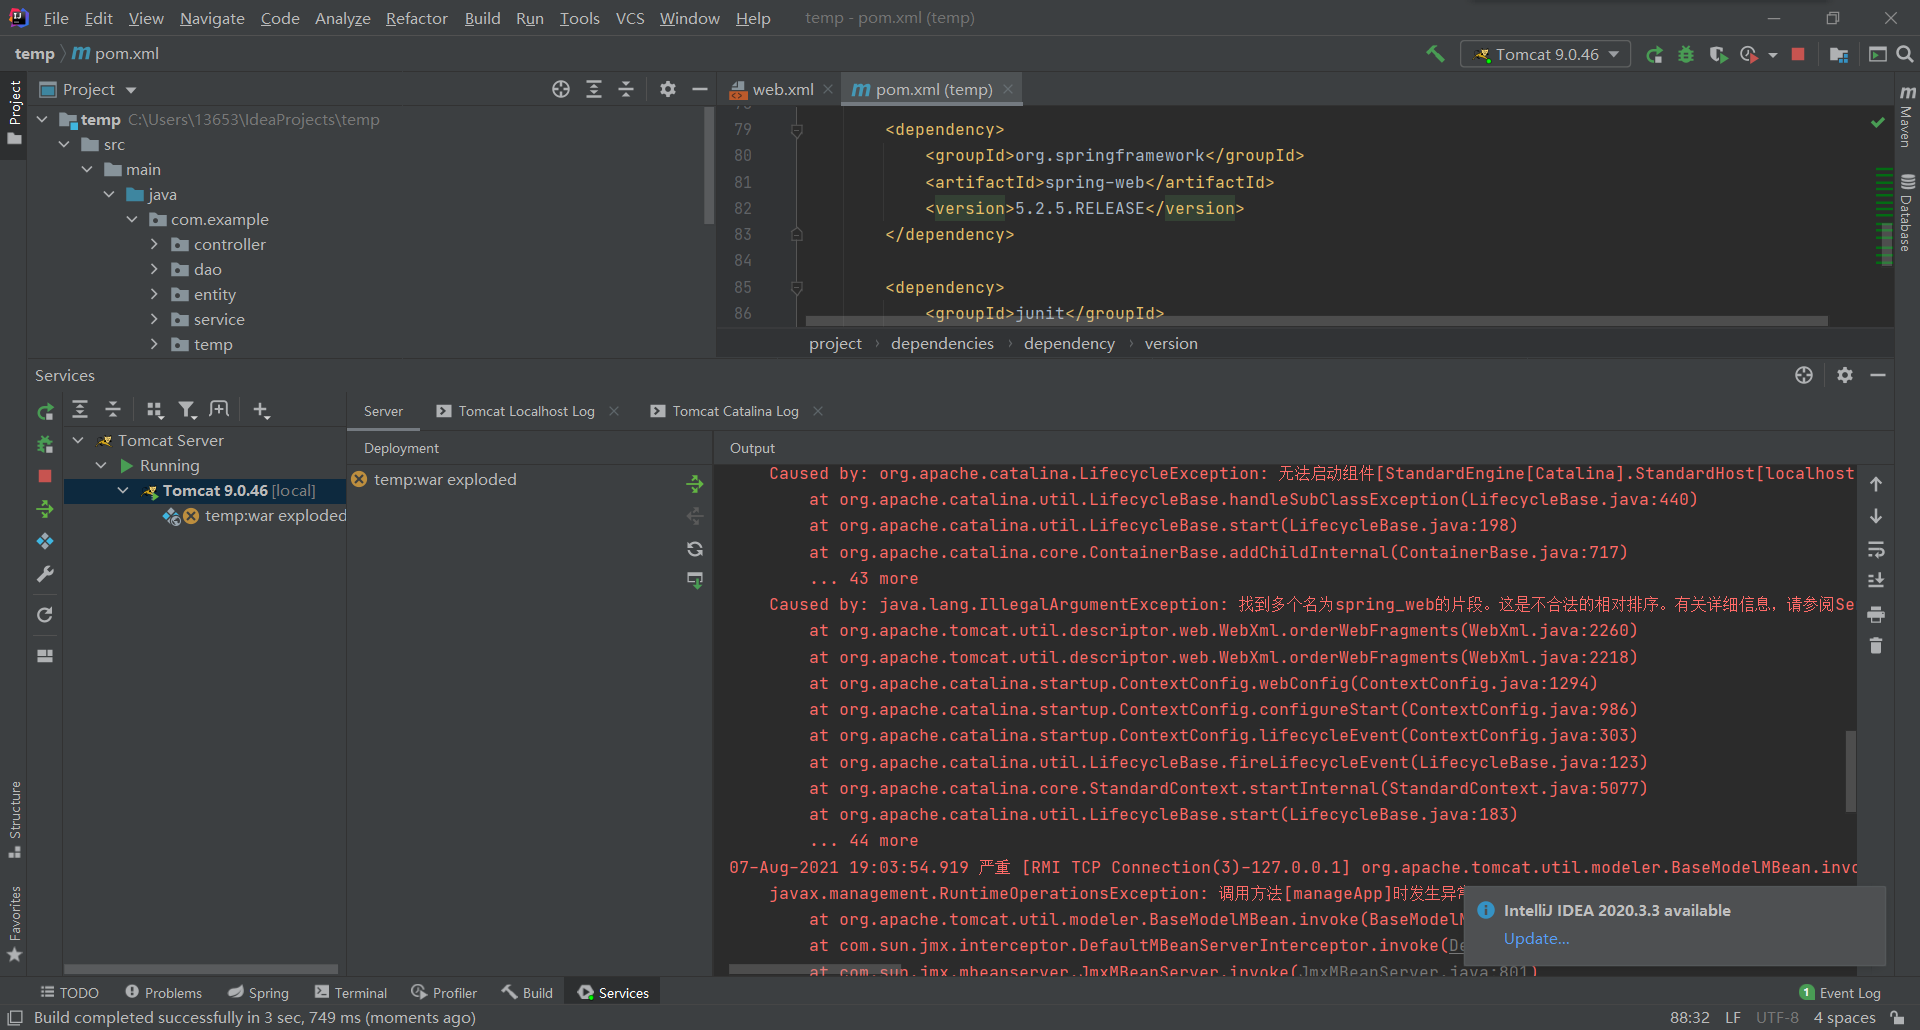The width and height of the screenshot is (1920, 1030).
Task: Clear all output with the trash icon
Action: point(1876,647)
